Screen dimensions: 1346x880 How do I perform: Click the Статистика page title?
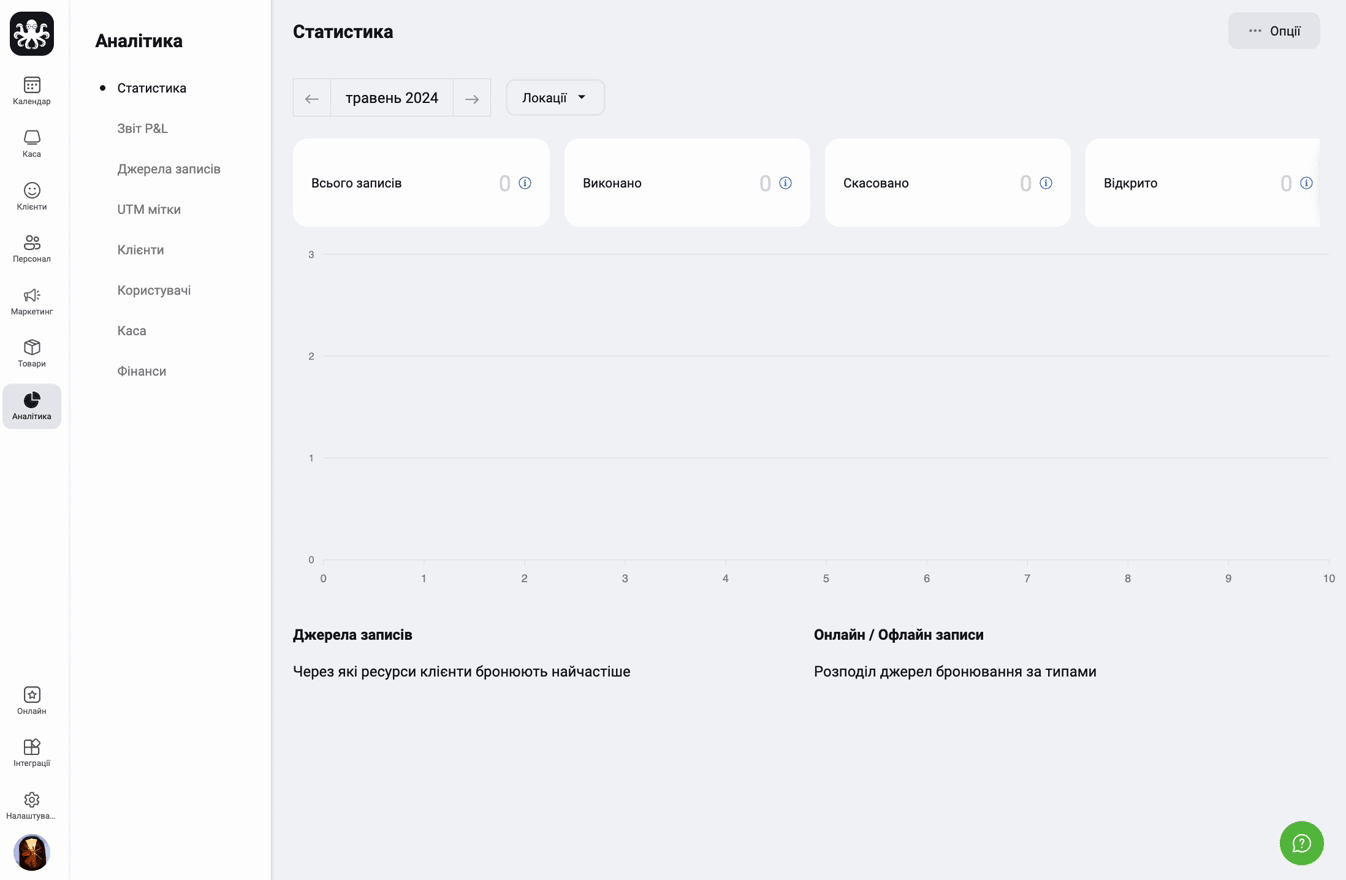point(343,32)
